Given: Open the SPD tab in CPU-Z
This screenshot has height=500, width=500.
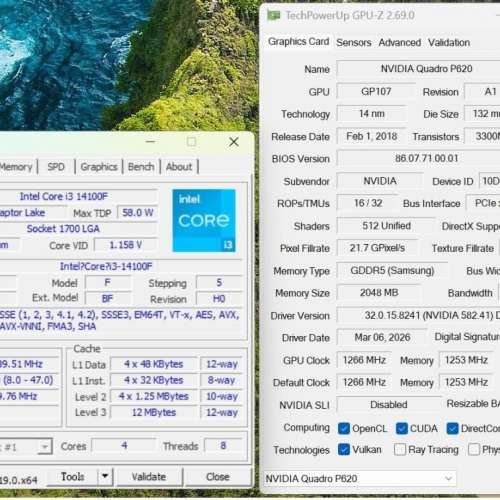Looking at the screenshot, I should pos(56,167).
